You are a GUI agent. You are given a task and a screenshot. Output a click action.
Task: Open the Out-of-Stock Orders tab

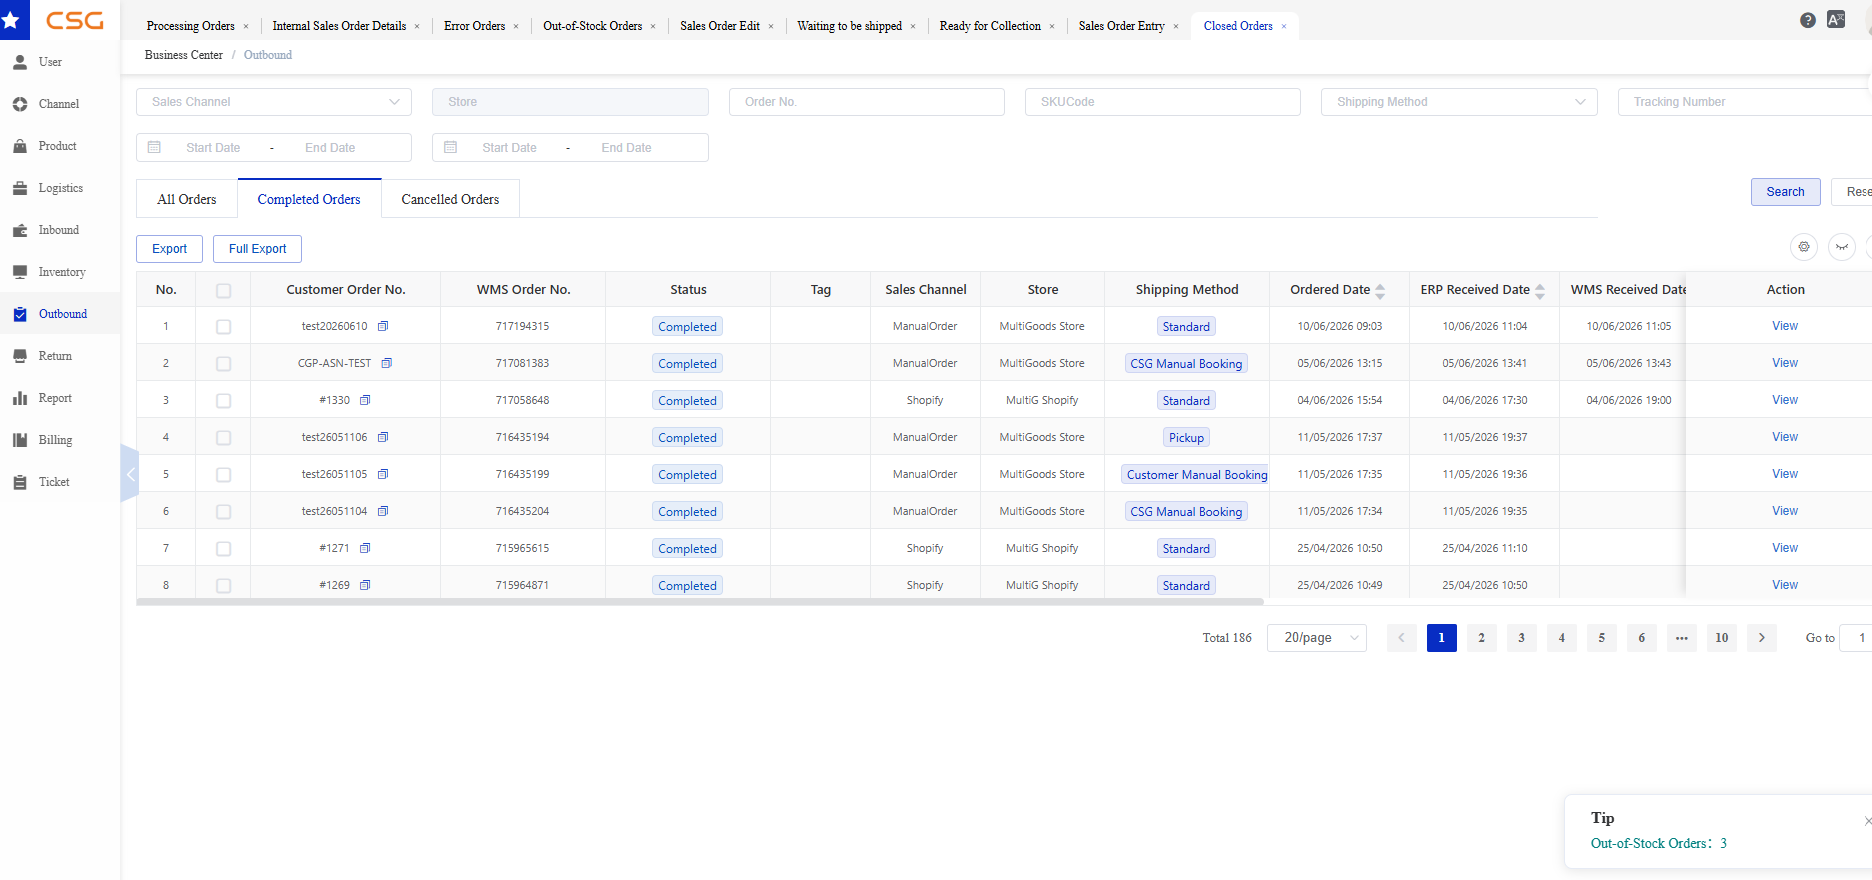(592, 26)
